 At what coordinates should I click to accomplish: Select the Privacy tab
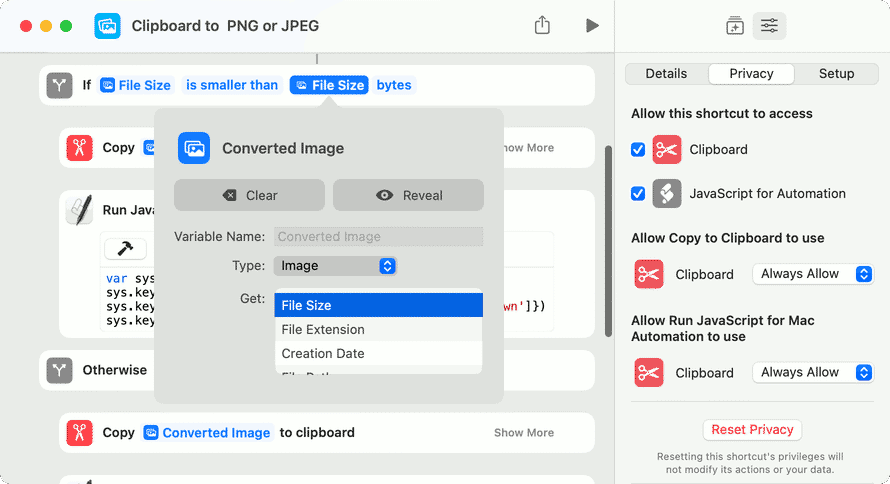751,74
